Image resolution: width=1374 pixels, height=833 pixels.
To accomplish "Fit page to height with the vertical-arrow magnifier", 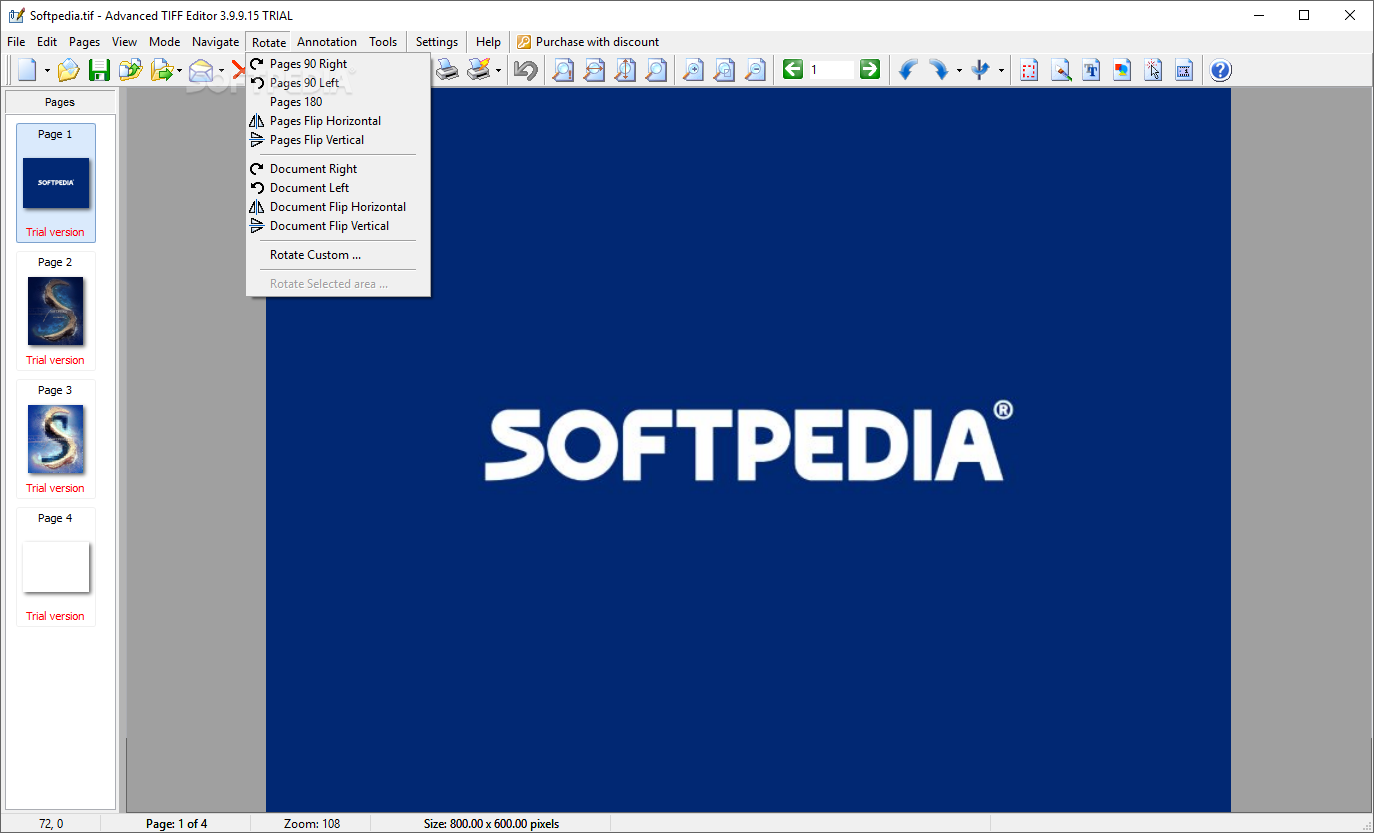I will [625, 70].
